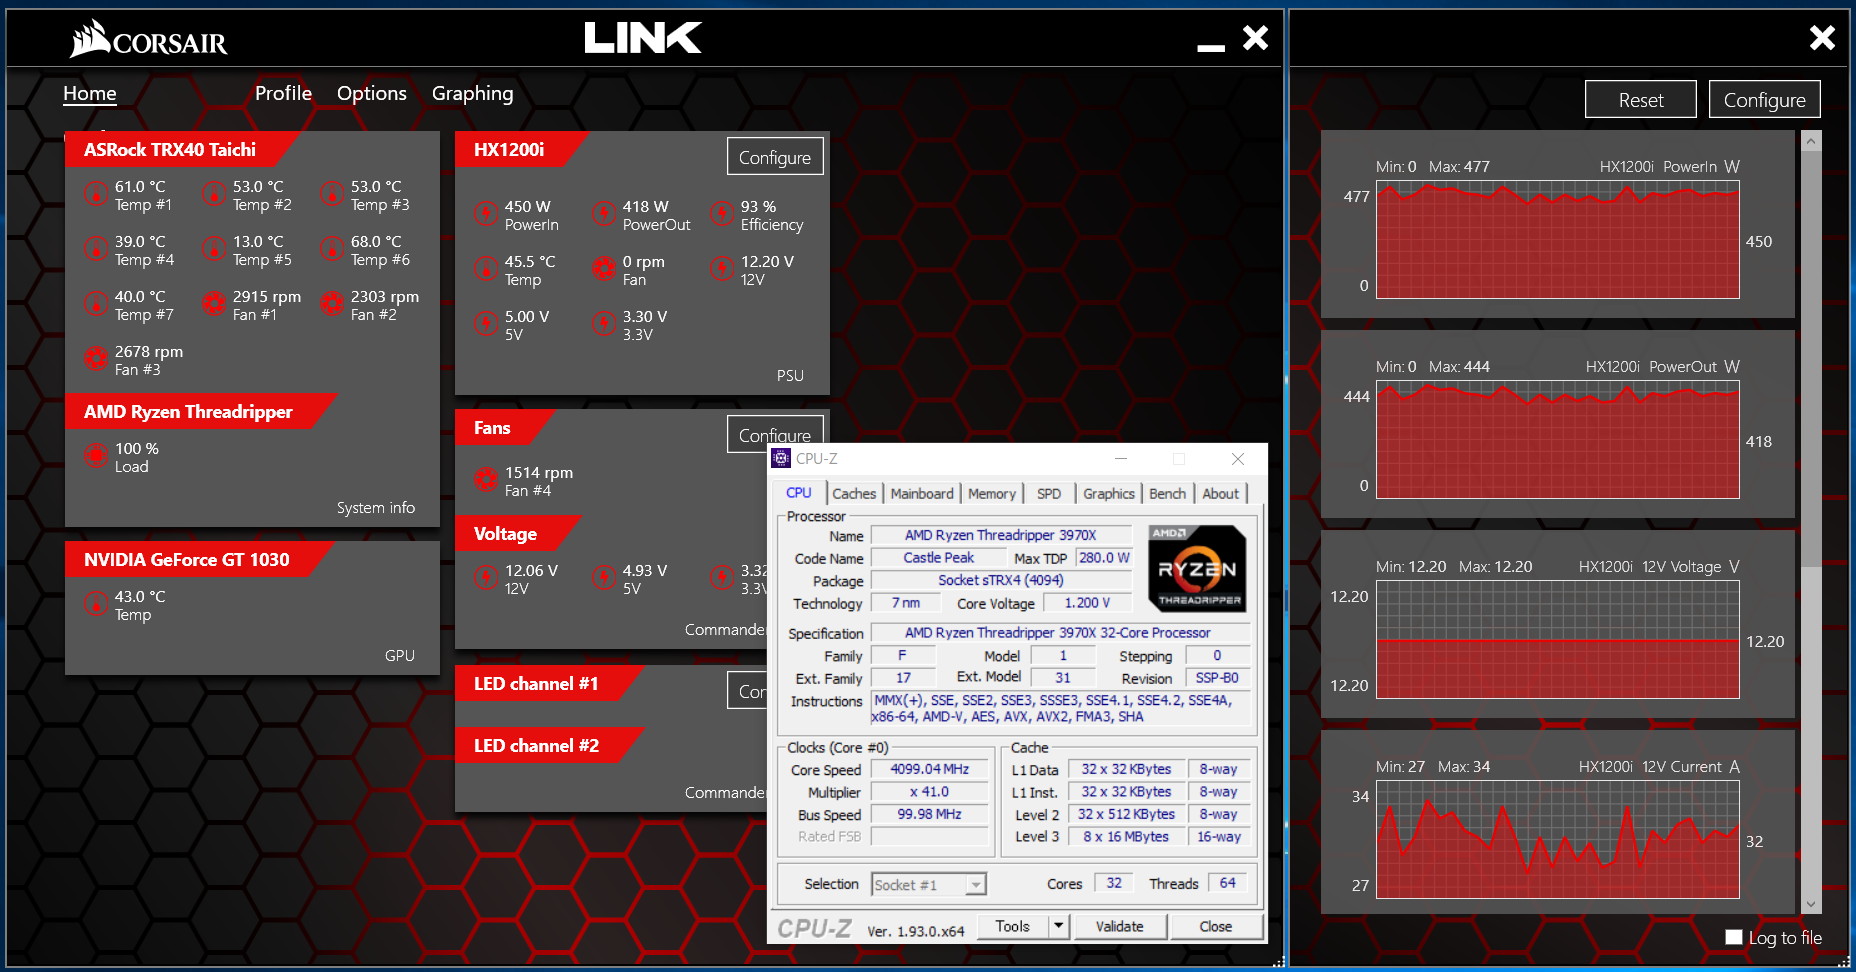Image resolution: width=1856 pixels, height=972 pixels.
Task: Click the Validate button in CPU-Z
Action: pyautogui.click(x=1119, y=926)
